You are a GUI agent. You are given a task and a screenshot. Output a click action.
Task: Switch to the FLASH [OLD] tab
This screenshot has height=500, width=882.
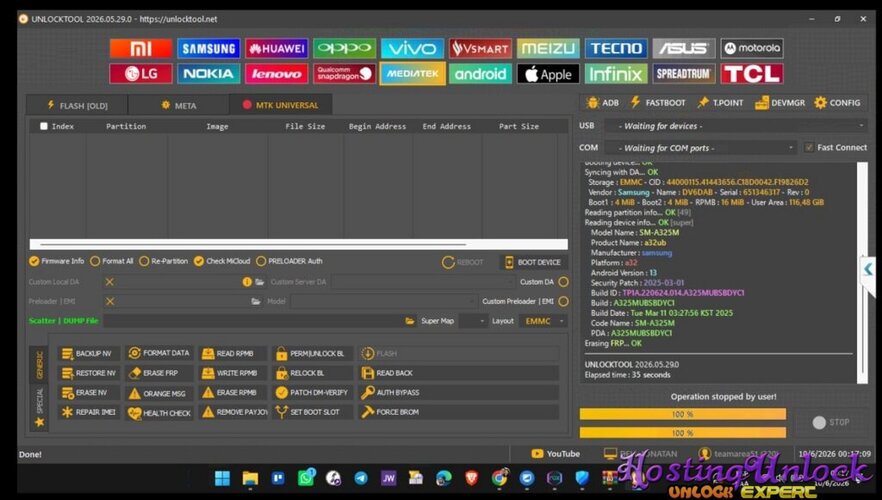[77, 105]
